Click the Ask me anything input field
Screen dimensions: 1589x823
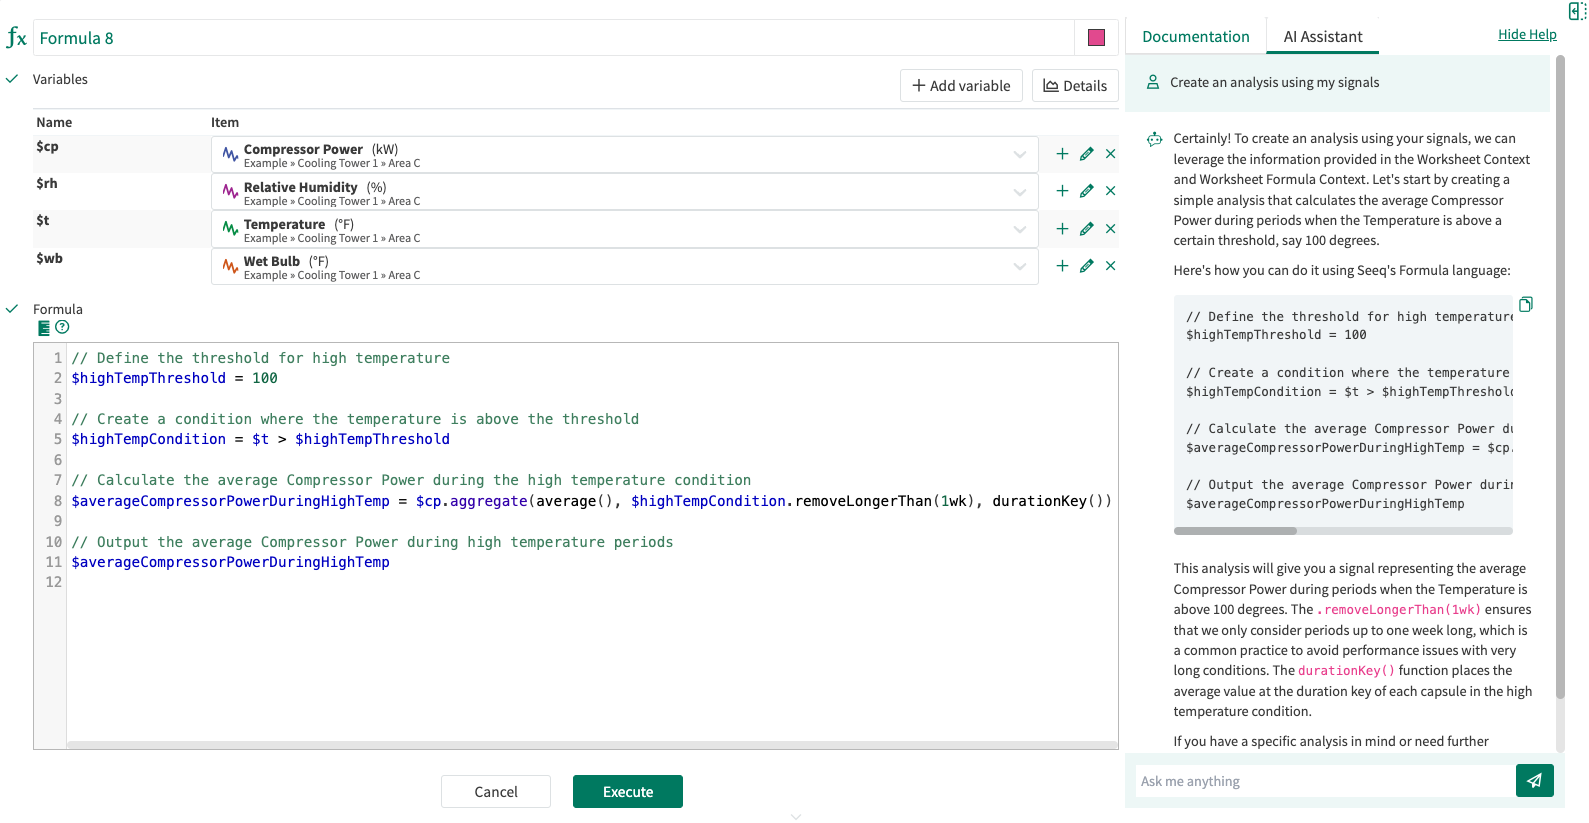pos(1325,781)
